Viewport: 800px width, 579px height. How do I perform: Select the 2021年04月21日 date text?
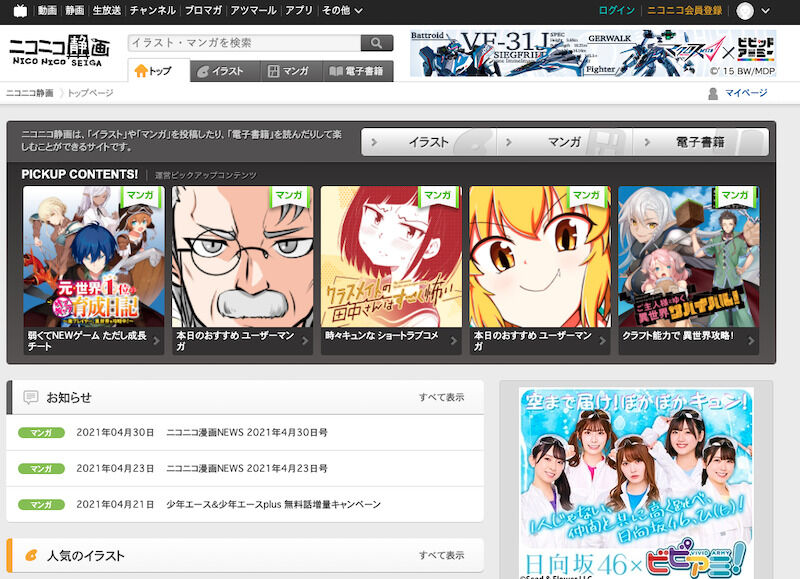[x=115, y=505]
